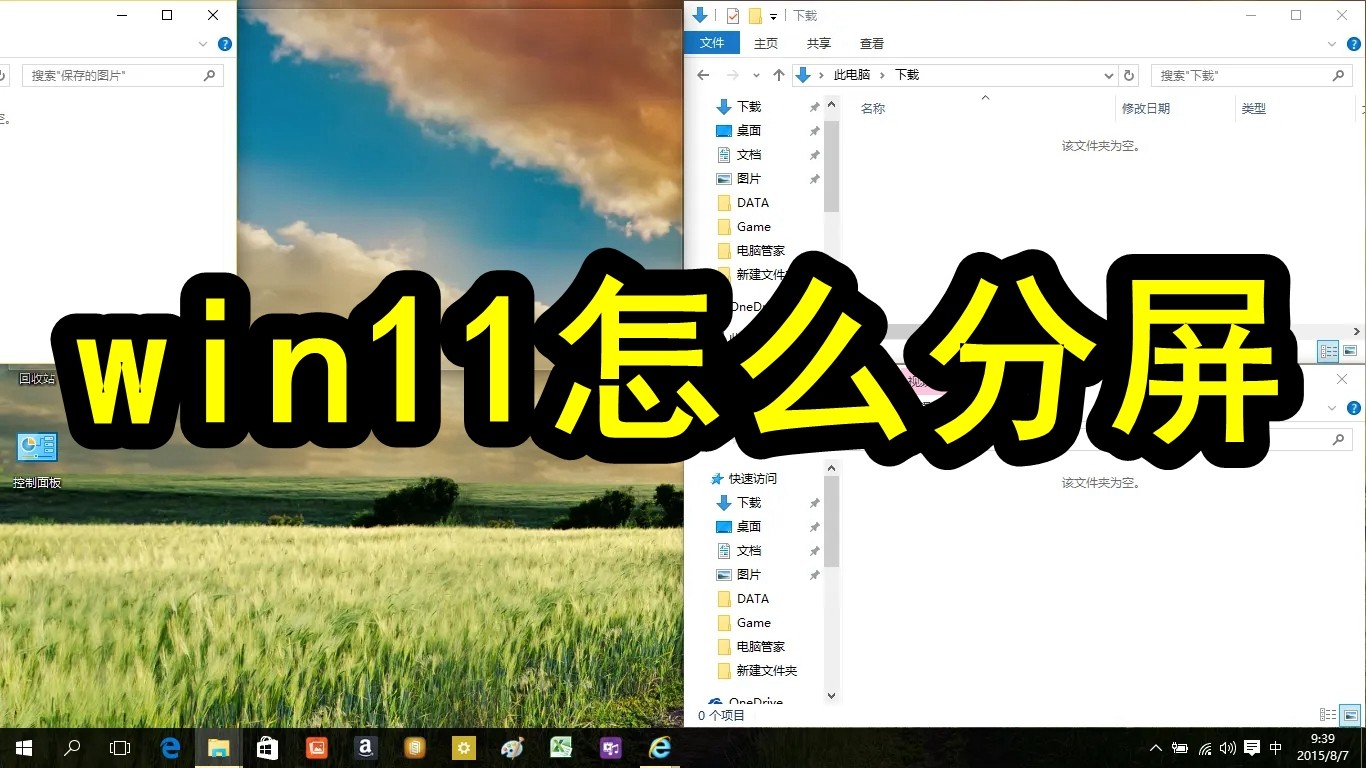Open the 主页 ribbon tab

(766, 44)
